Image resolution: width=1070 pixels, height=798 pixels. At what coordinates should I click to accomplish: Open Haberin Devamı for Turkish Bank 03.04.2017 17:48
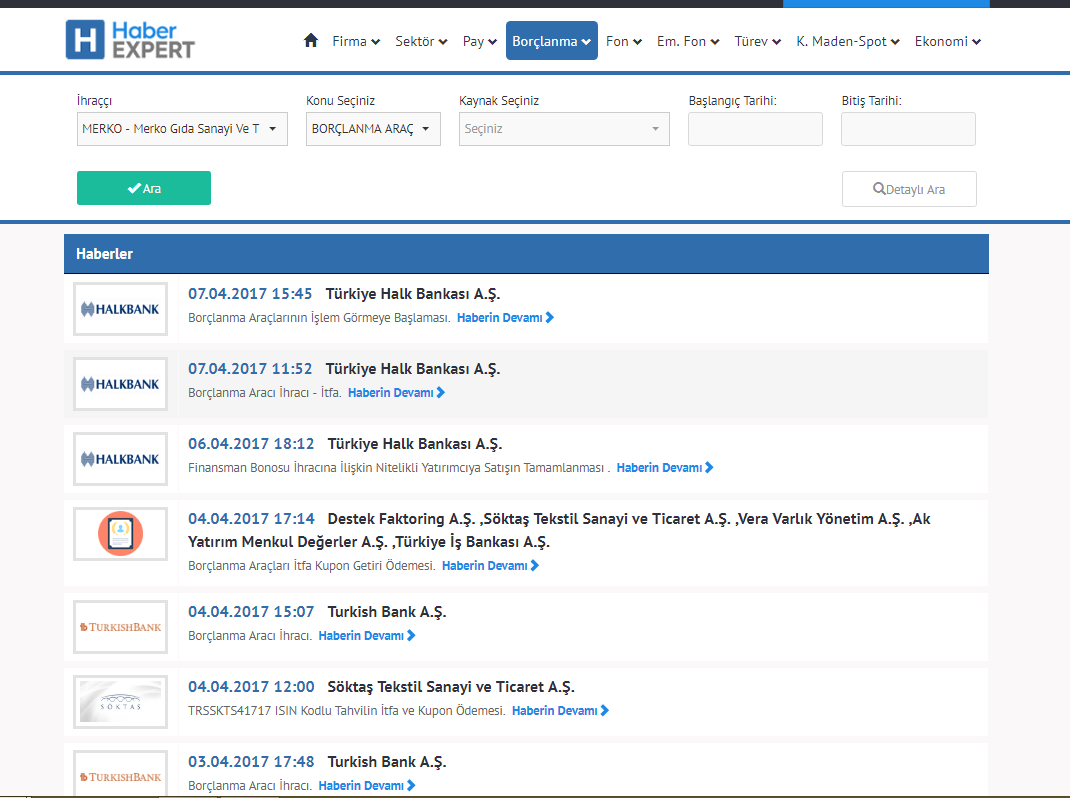click(x=366, y=786)
